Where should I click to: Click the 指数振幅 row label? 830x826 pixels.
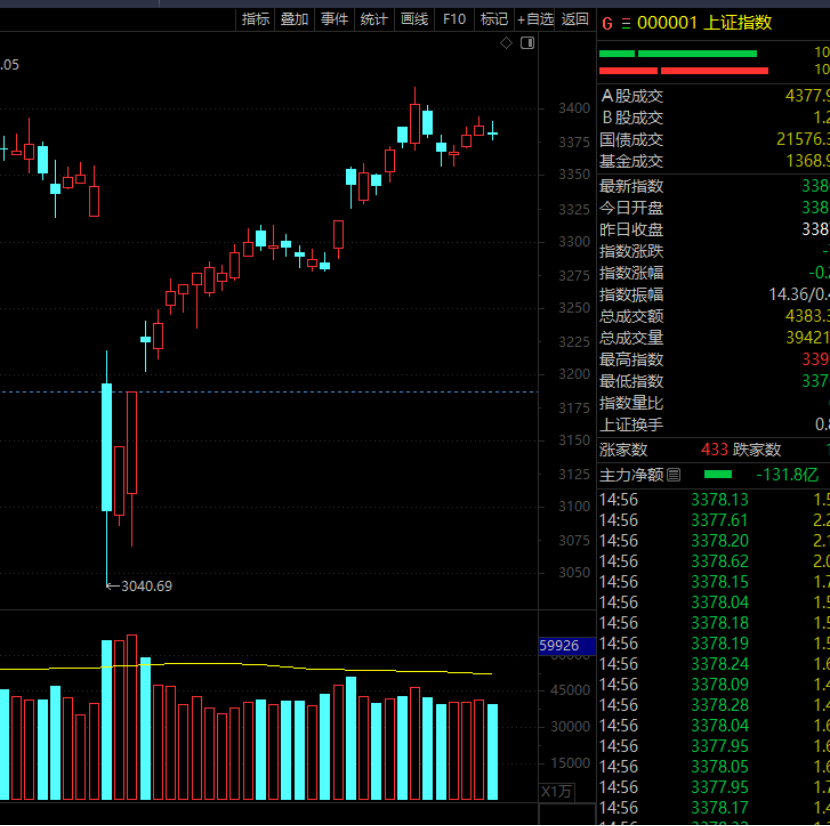tap(631, 295)
